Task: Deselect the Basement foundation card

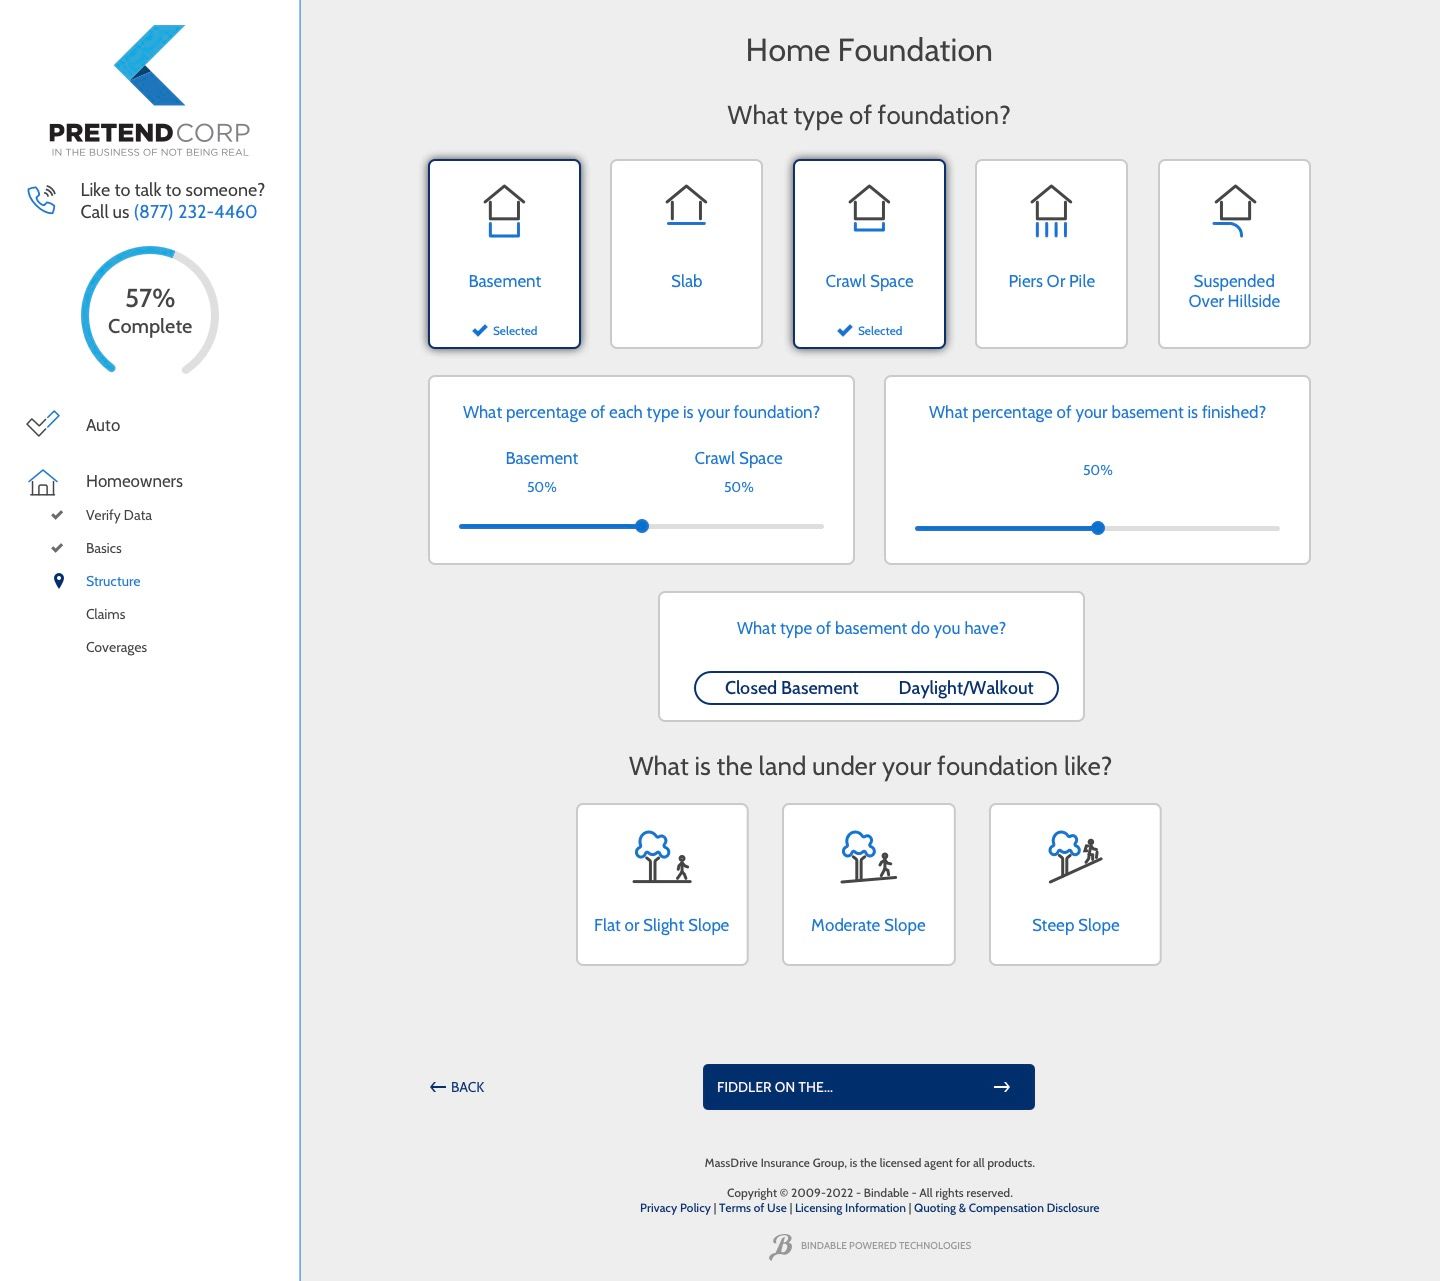Action: coord(504,254)
